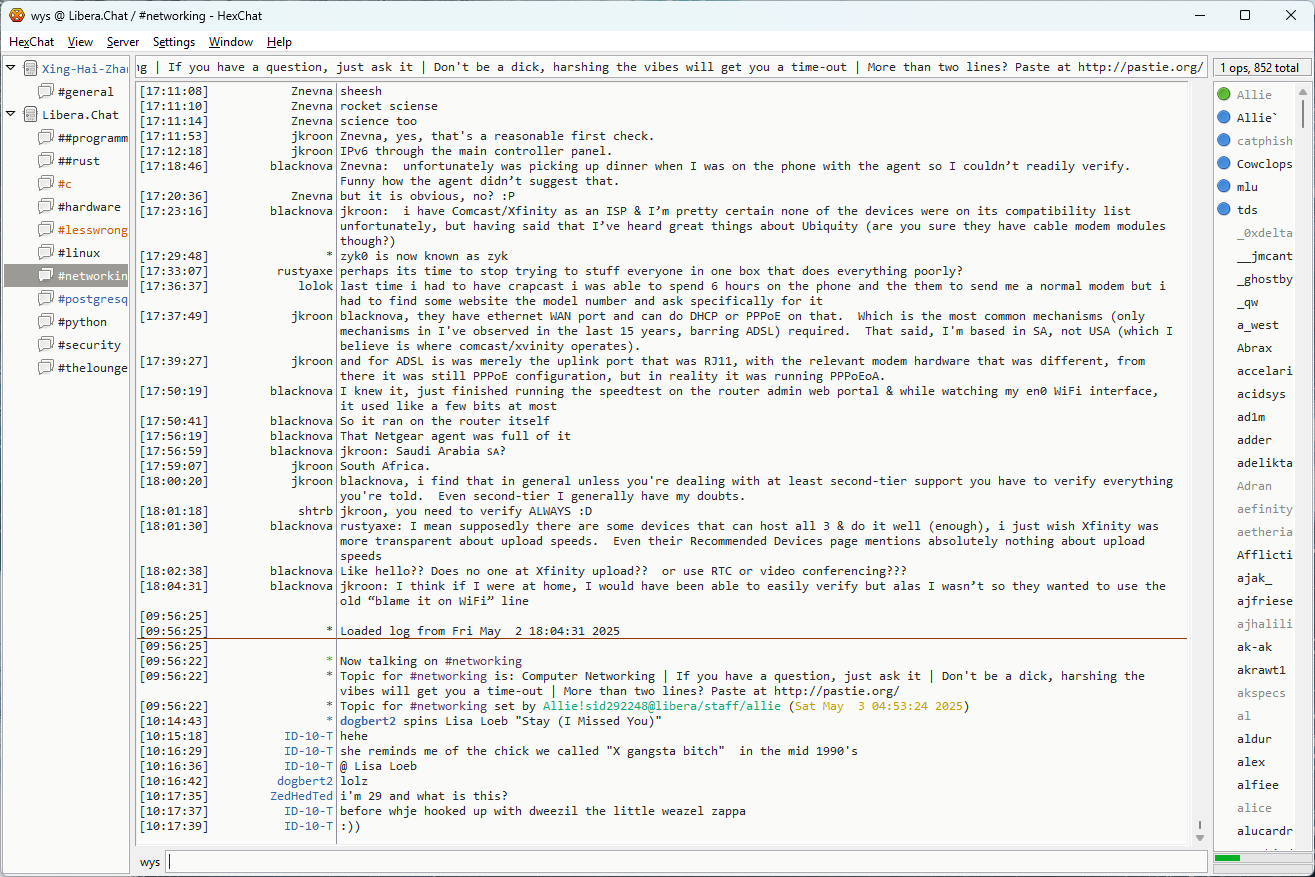Image resolution: width=1315 pixels, height=877 pixels.
Task: Open the Server menu
Action: (123, 42)
